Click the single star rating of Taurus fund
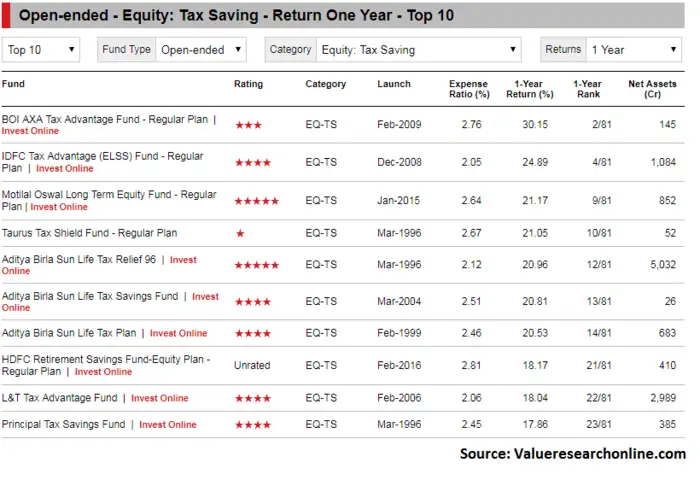 240,233
